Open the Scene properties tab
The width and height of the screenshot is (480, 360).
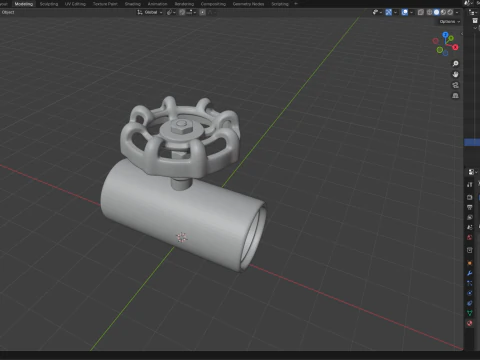(x=470, y=227)
